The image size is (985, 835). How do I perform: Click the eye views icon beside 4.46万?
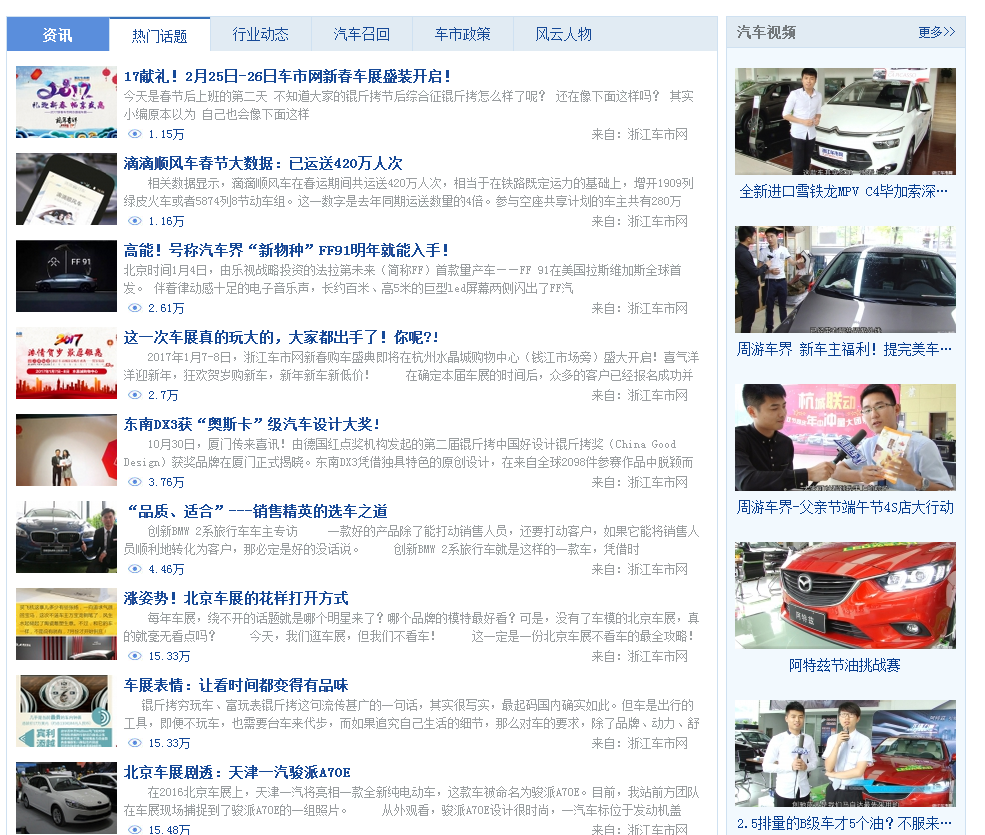134,569
